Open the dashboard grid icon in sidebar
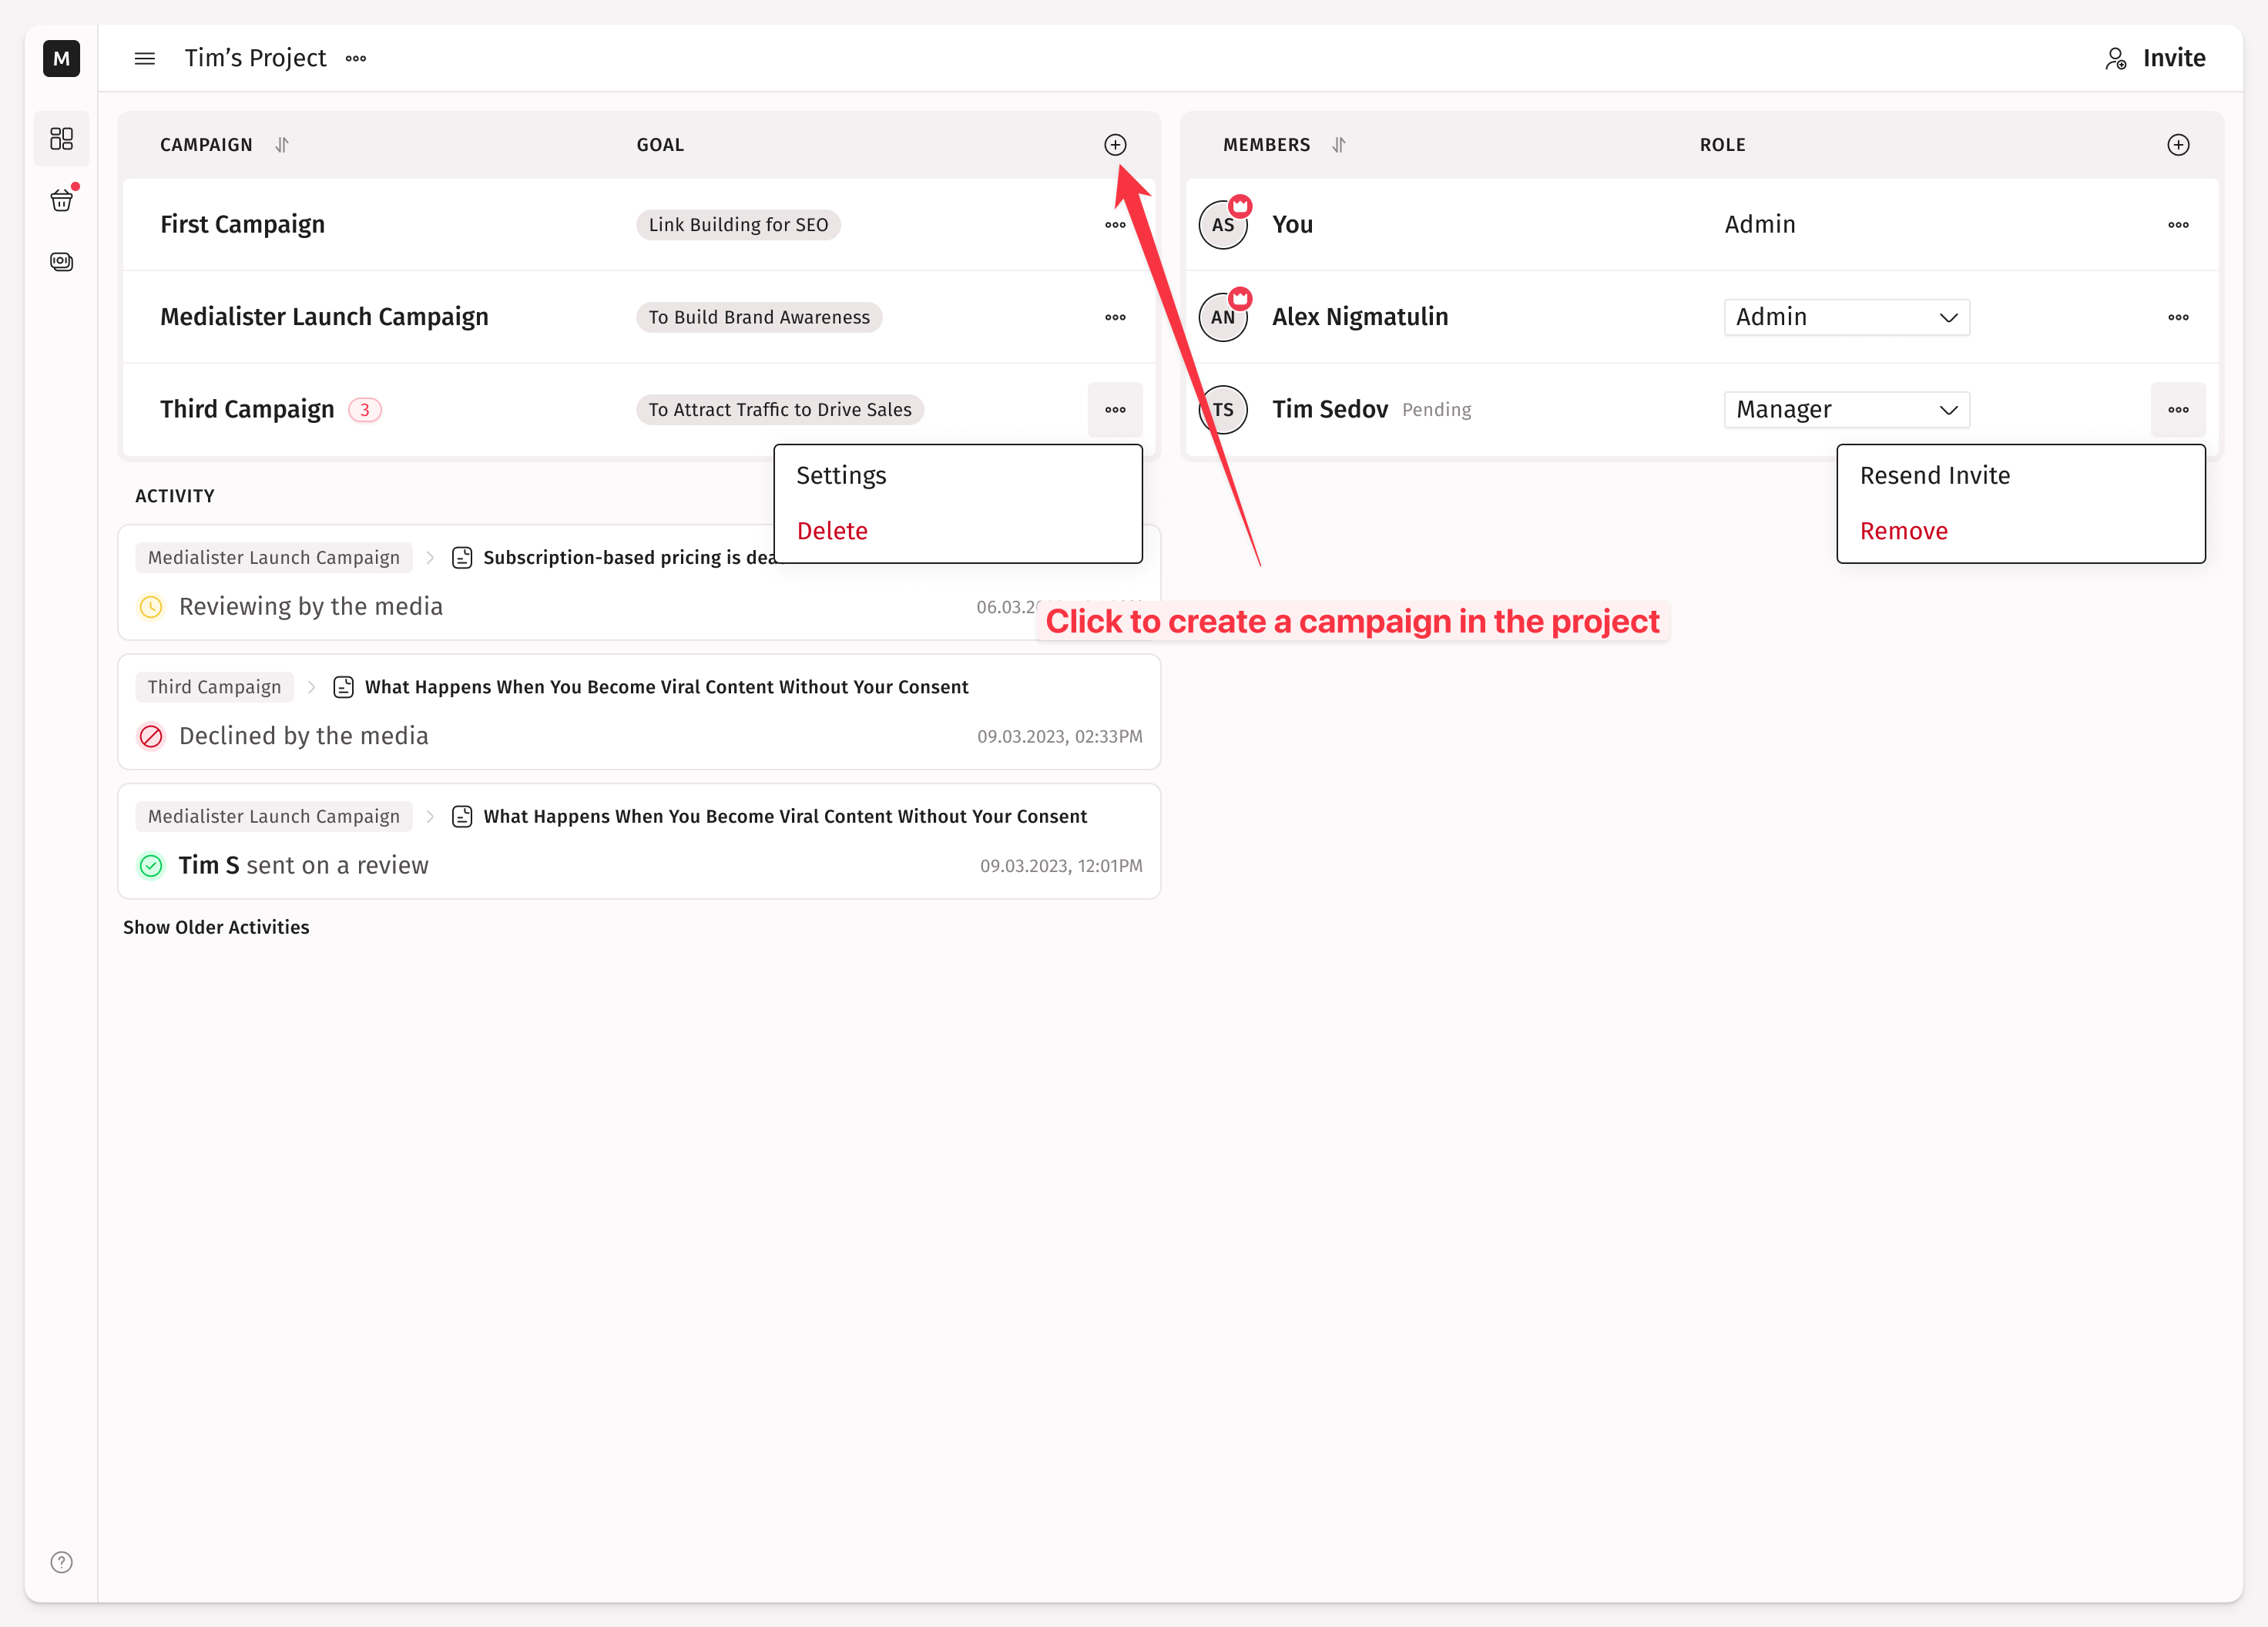 tap(62, 138)
